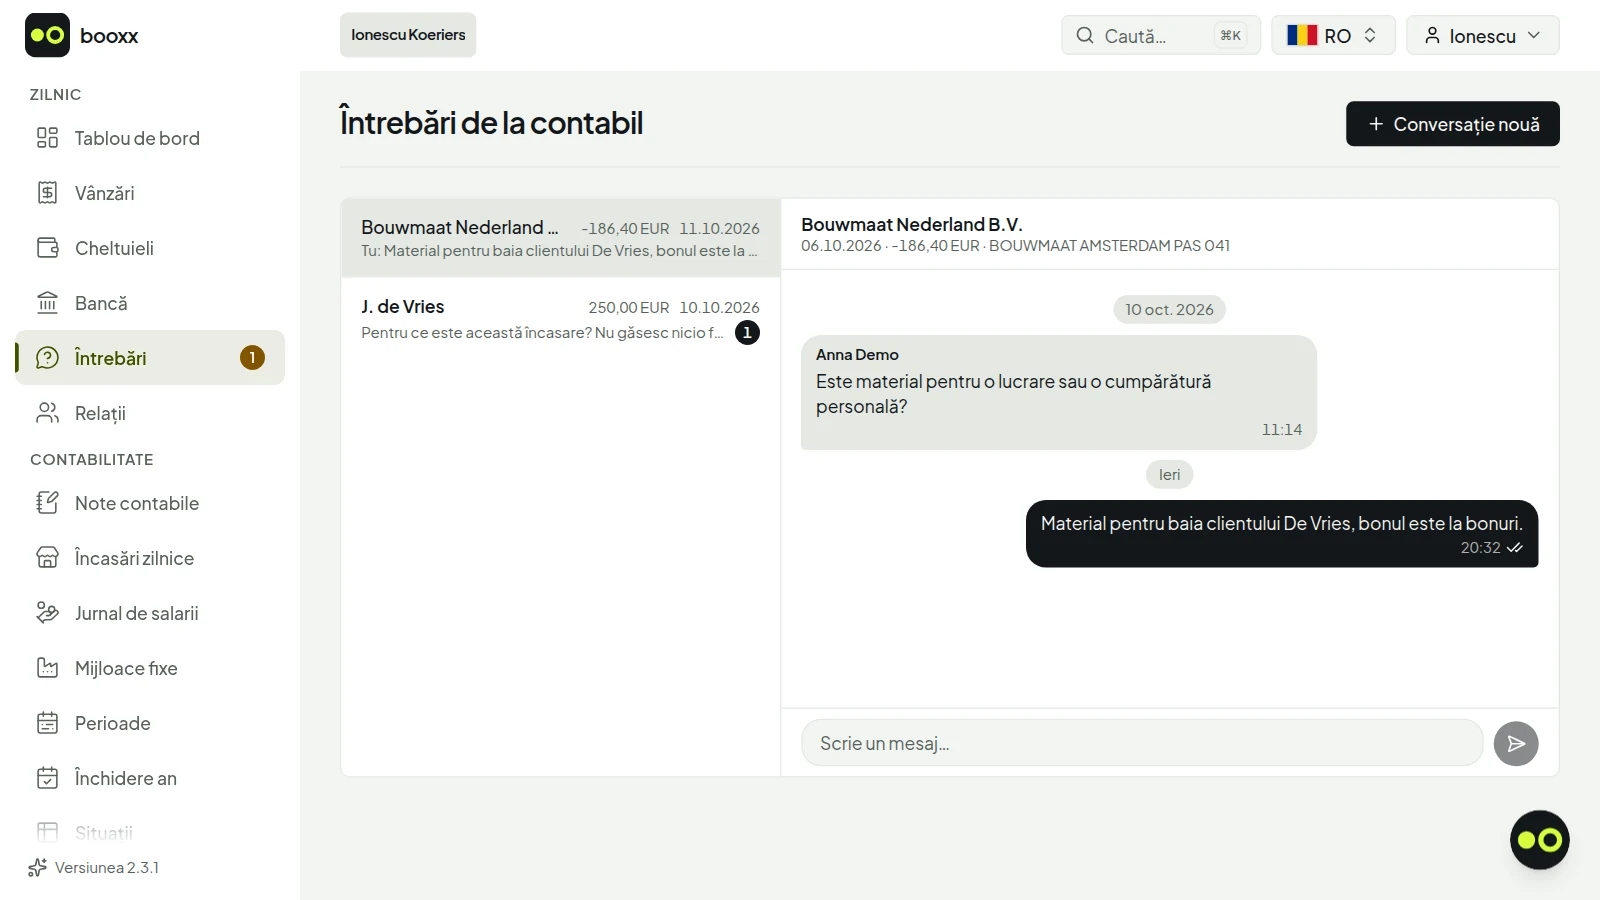Viewport: 1600px width, 900px height.
Task: Expand the RO language selector
Action: tap(1333, 35)
